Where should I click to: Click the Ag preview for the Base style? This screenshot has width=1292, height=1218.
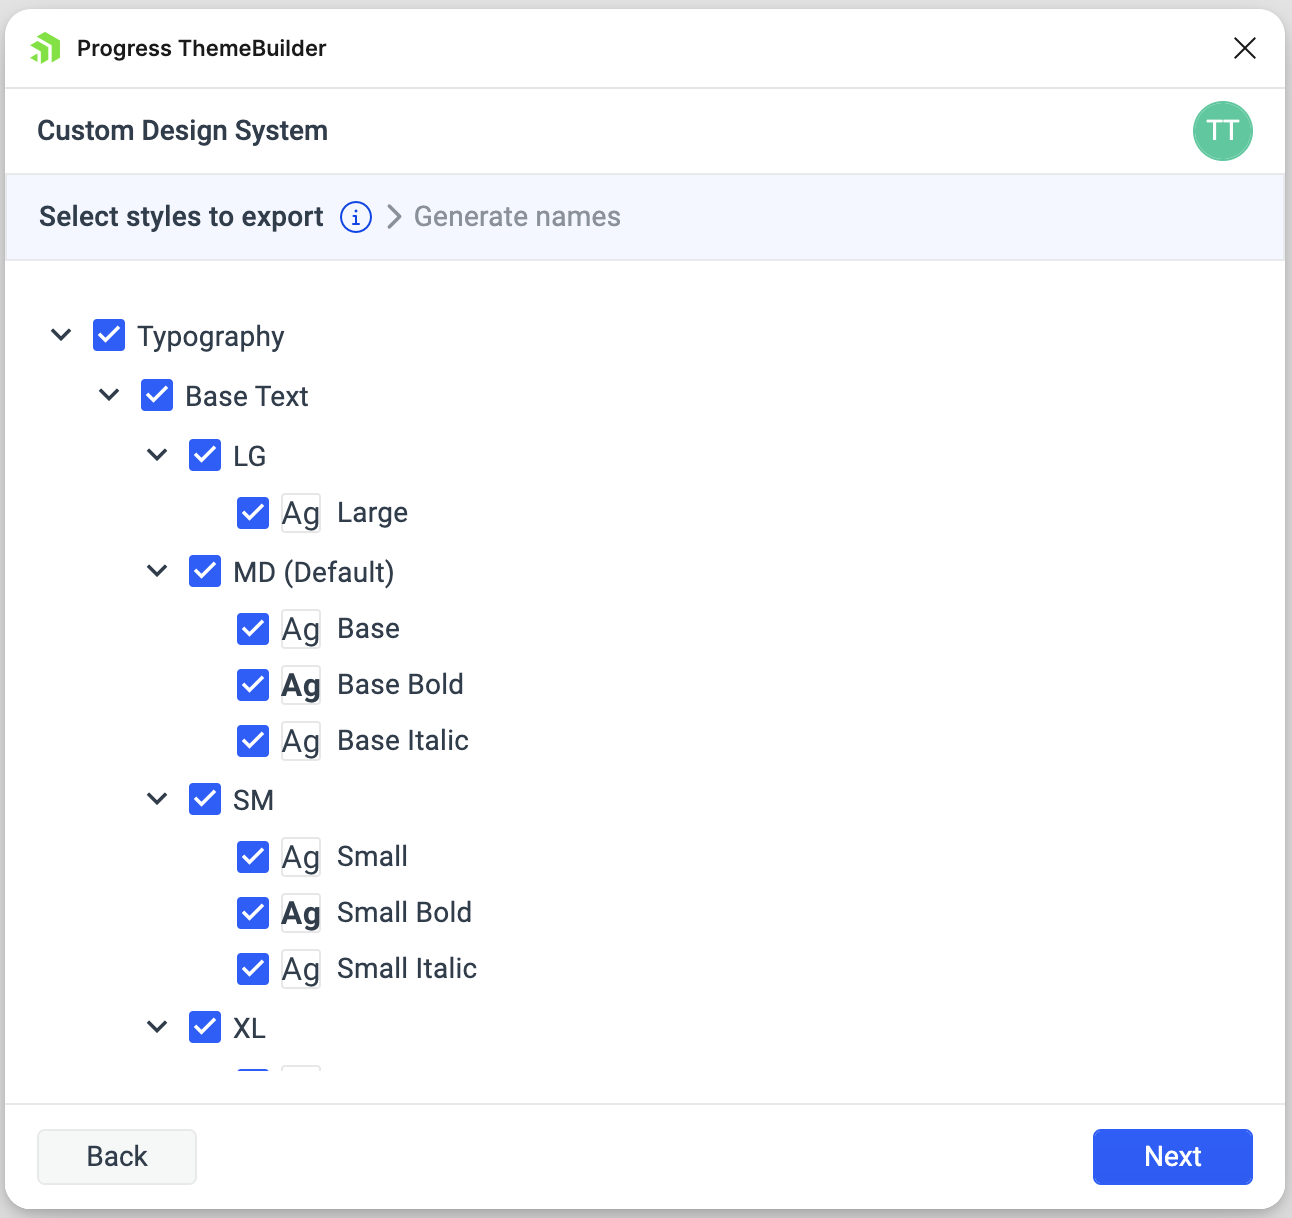click(x=301, y=629)
